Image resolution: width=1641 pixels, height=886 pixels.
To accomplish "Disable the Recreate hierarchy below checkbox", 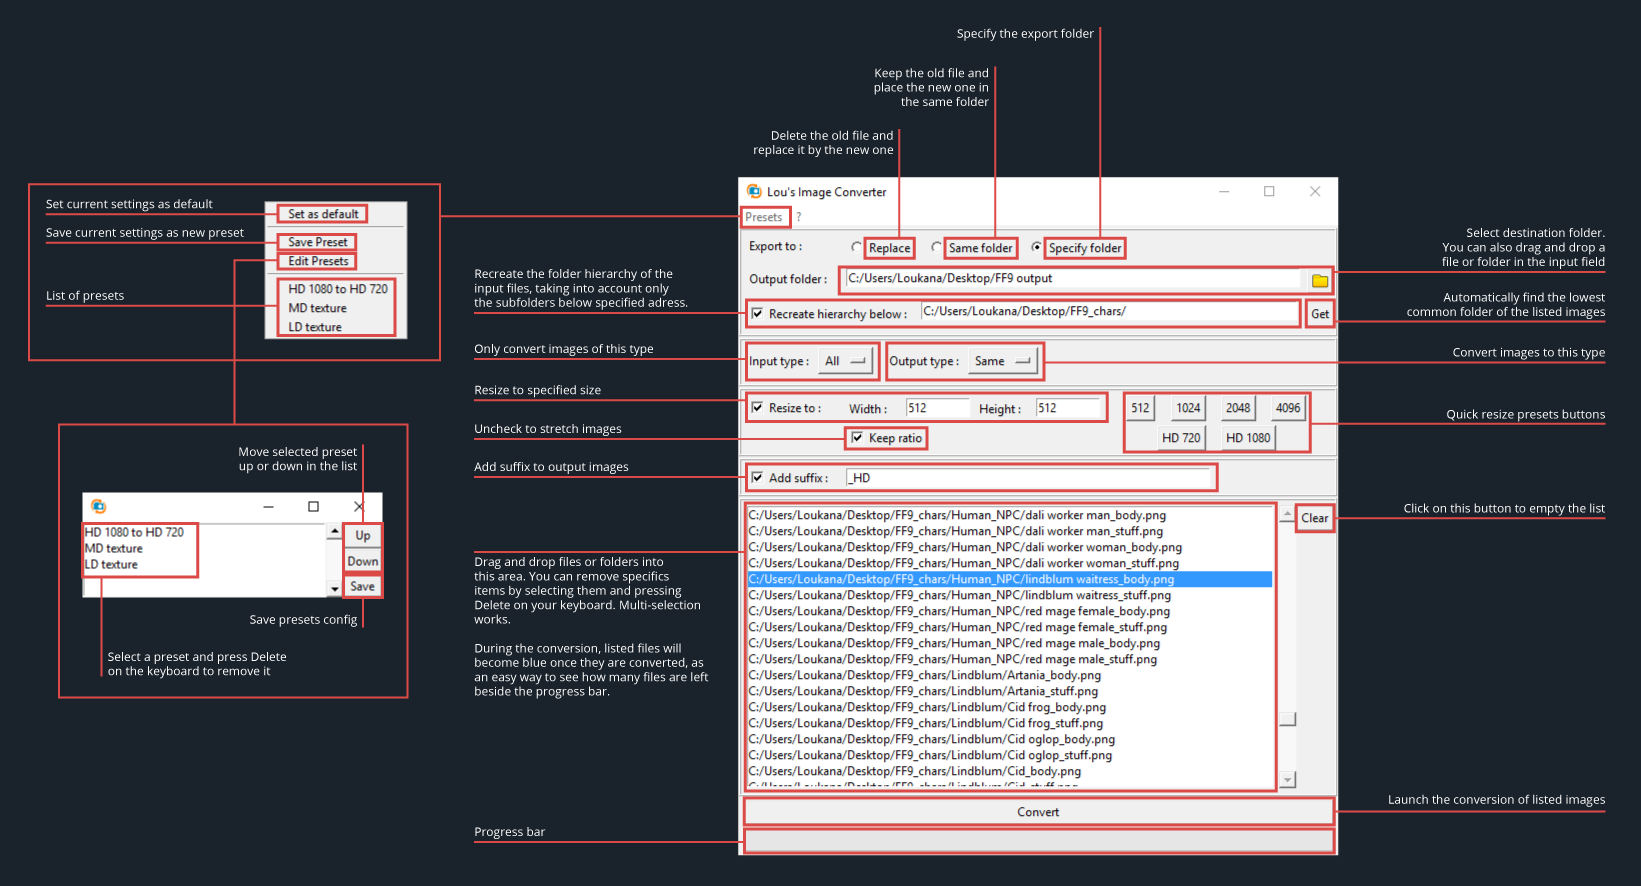I will (x=757, y=313).
